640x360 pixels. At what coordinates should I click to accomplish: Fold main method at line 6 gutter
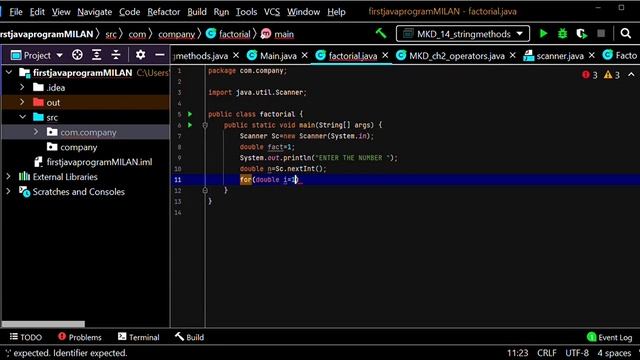(205, 125)
